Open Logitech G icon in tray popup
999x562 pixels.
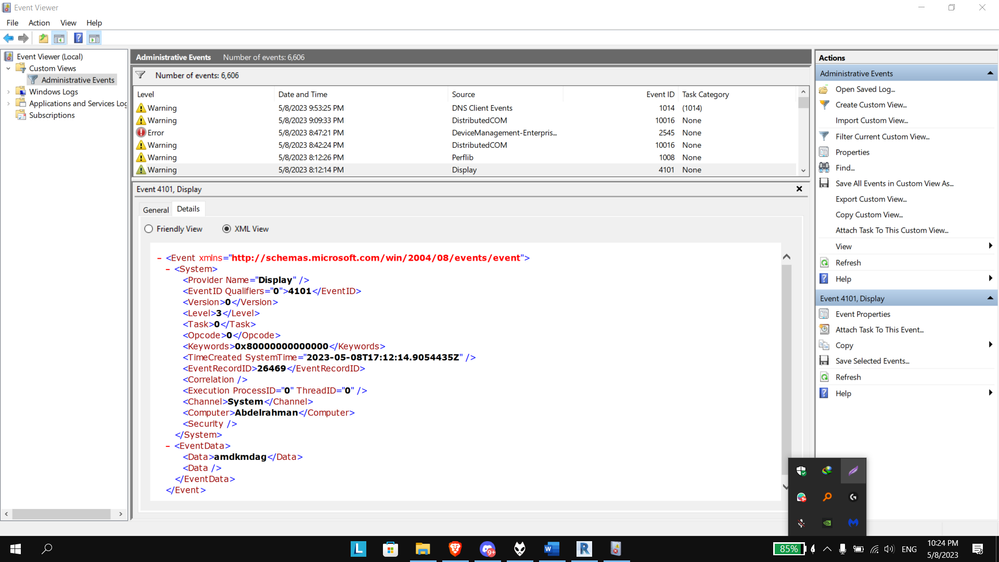[853, 497]
